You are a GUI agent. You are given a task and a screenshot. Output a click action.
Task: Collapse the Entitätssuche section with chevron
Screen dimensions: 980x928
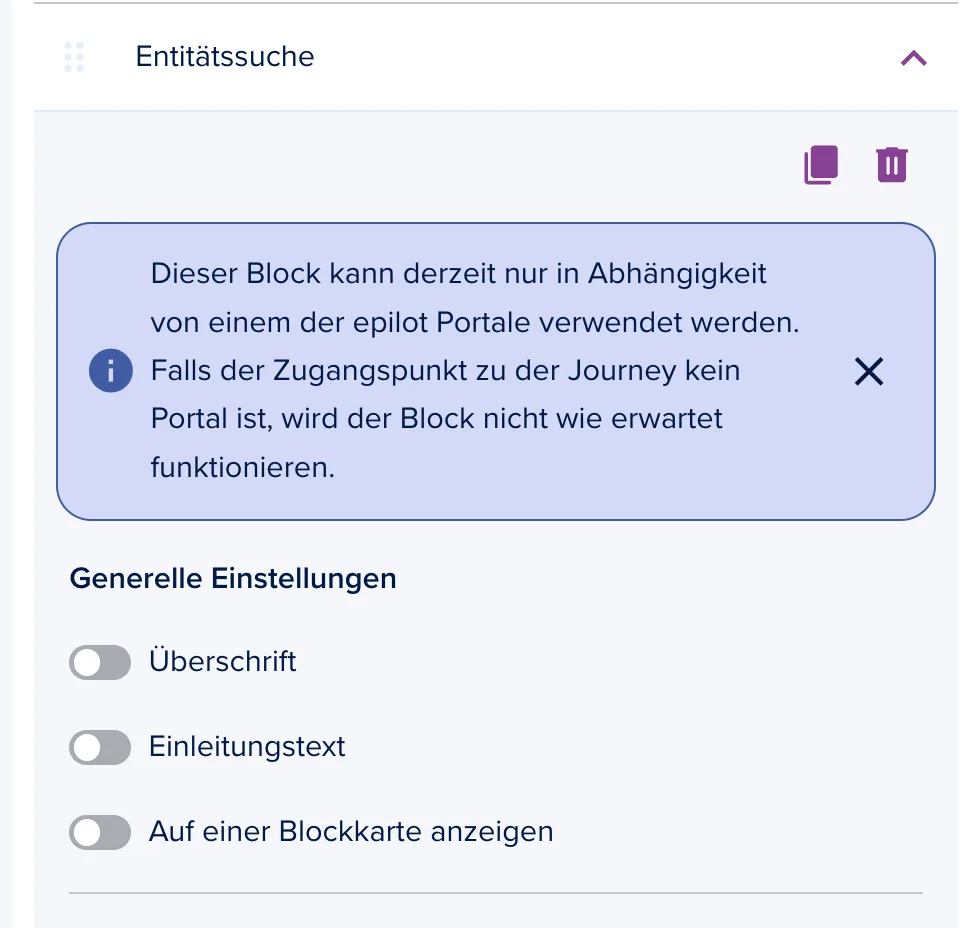pyautogui.click(x=913, y=58)
